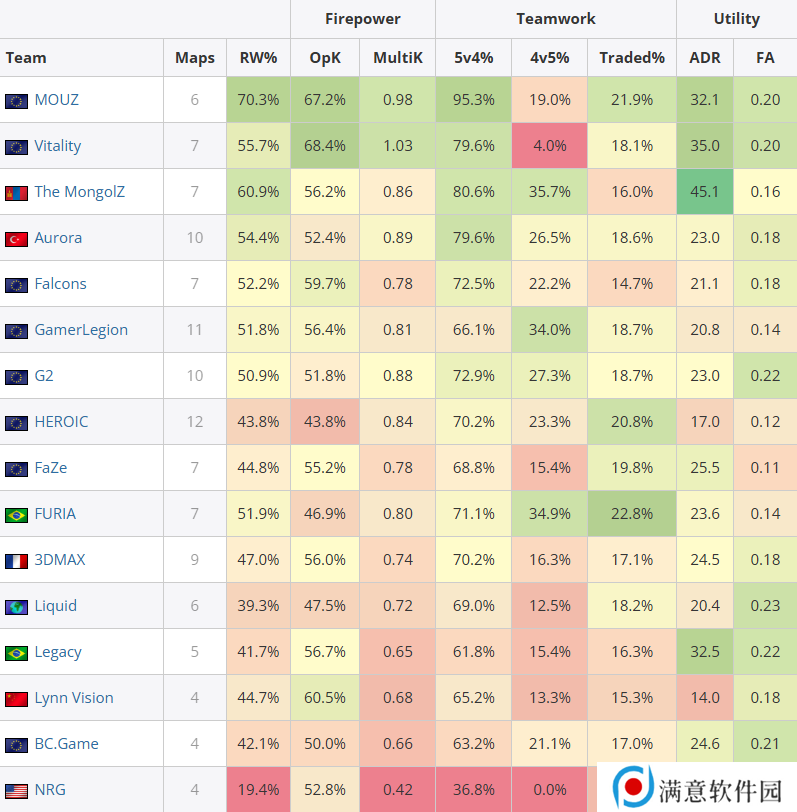Open the FURIA team link
This screenshot has width=797, height=812.
pyautogui.click(x=55, y=514)
